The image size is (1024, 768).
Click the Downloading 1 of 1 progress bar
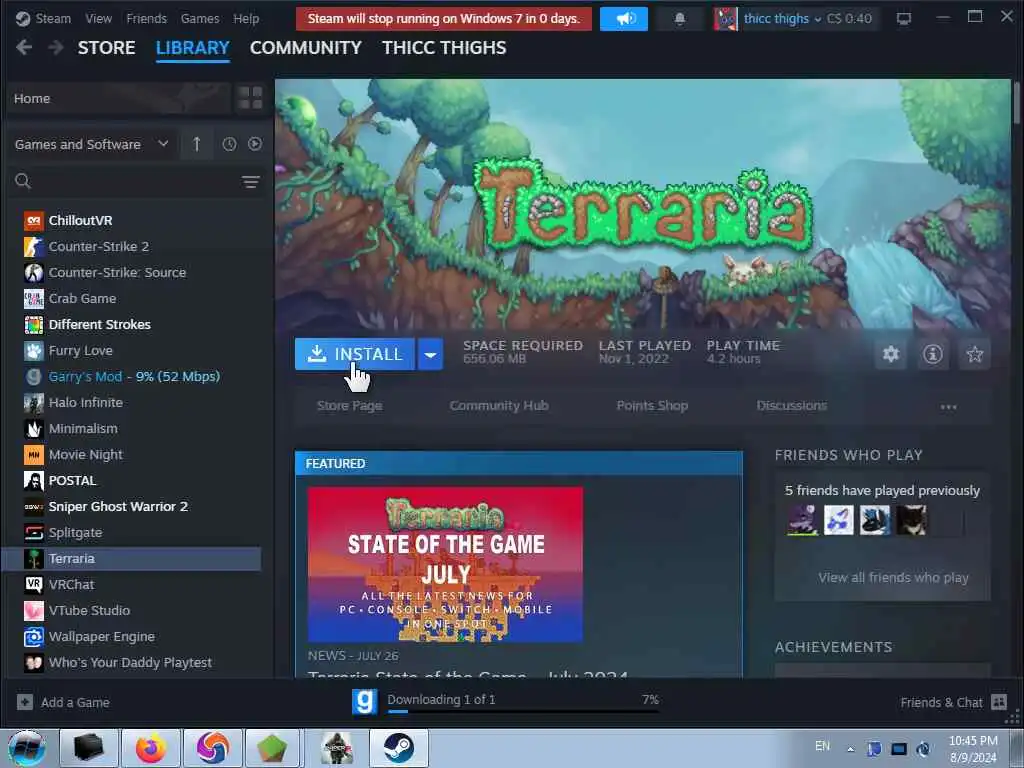click(x=523, y=711)
